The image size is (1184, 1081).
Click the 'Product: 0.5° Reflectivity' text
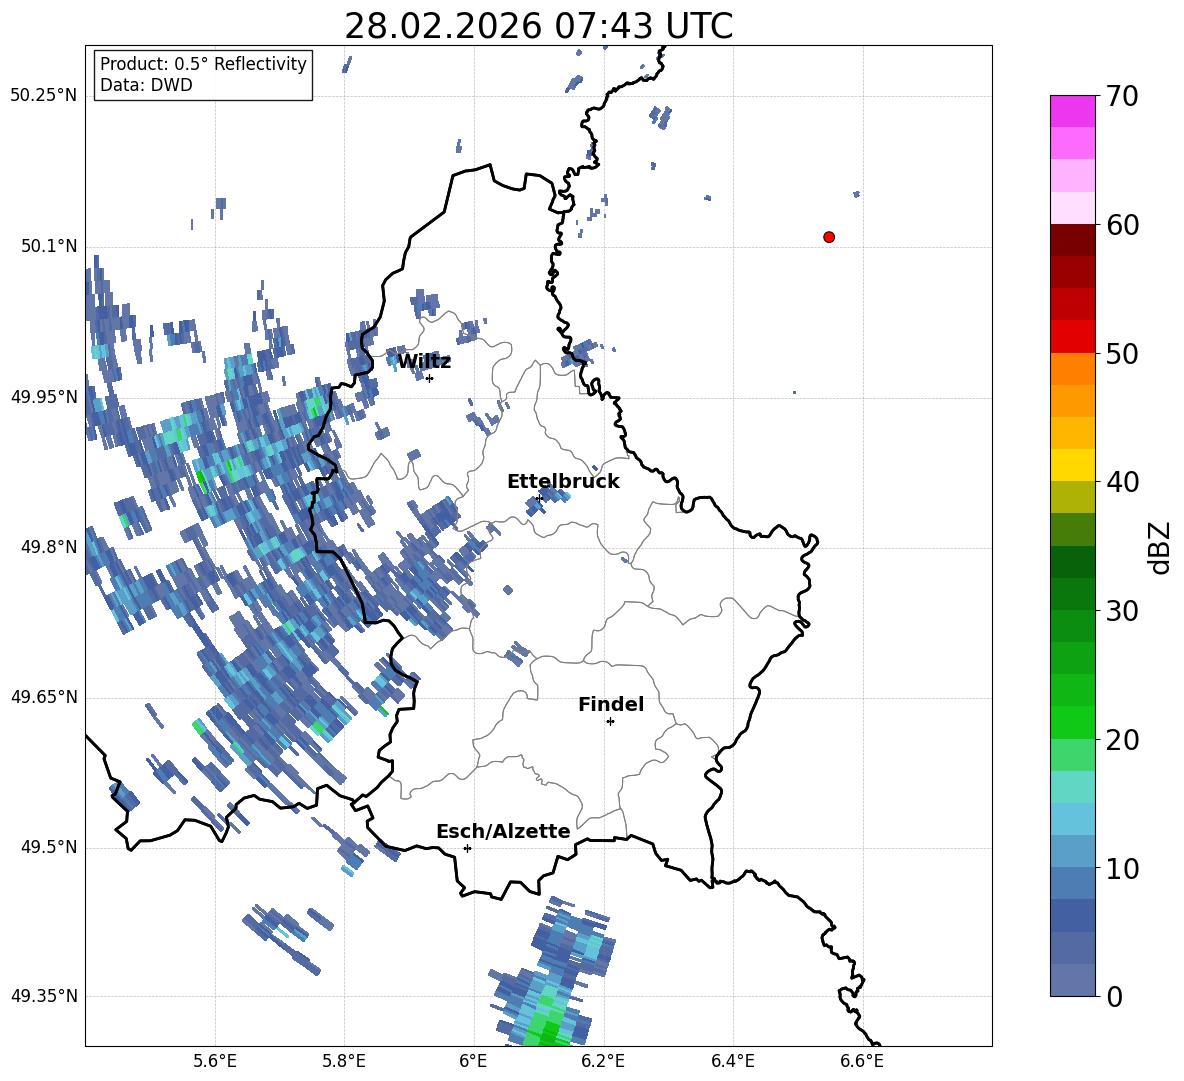[x=203, y=64]
